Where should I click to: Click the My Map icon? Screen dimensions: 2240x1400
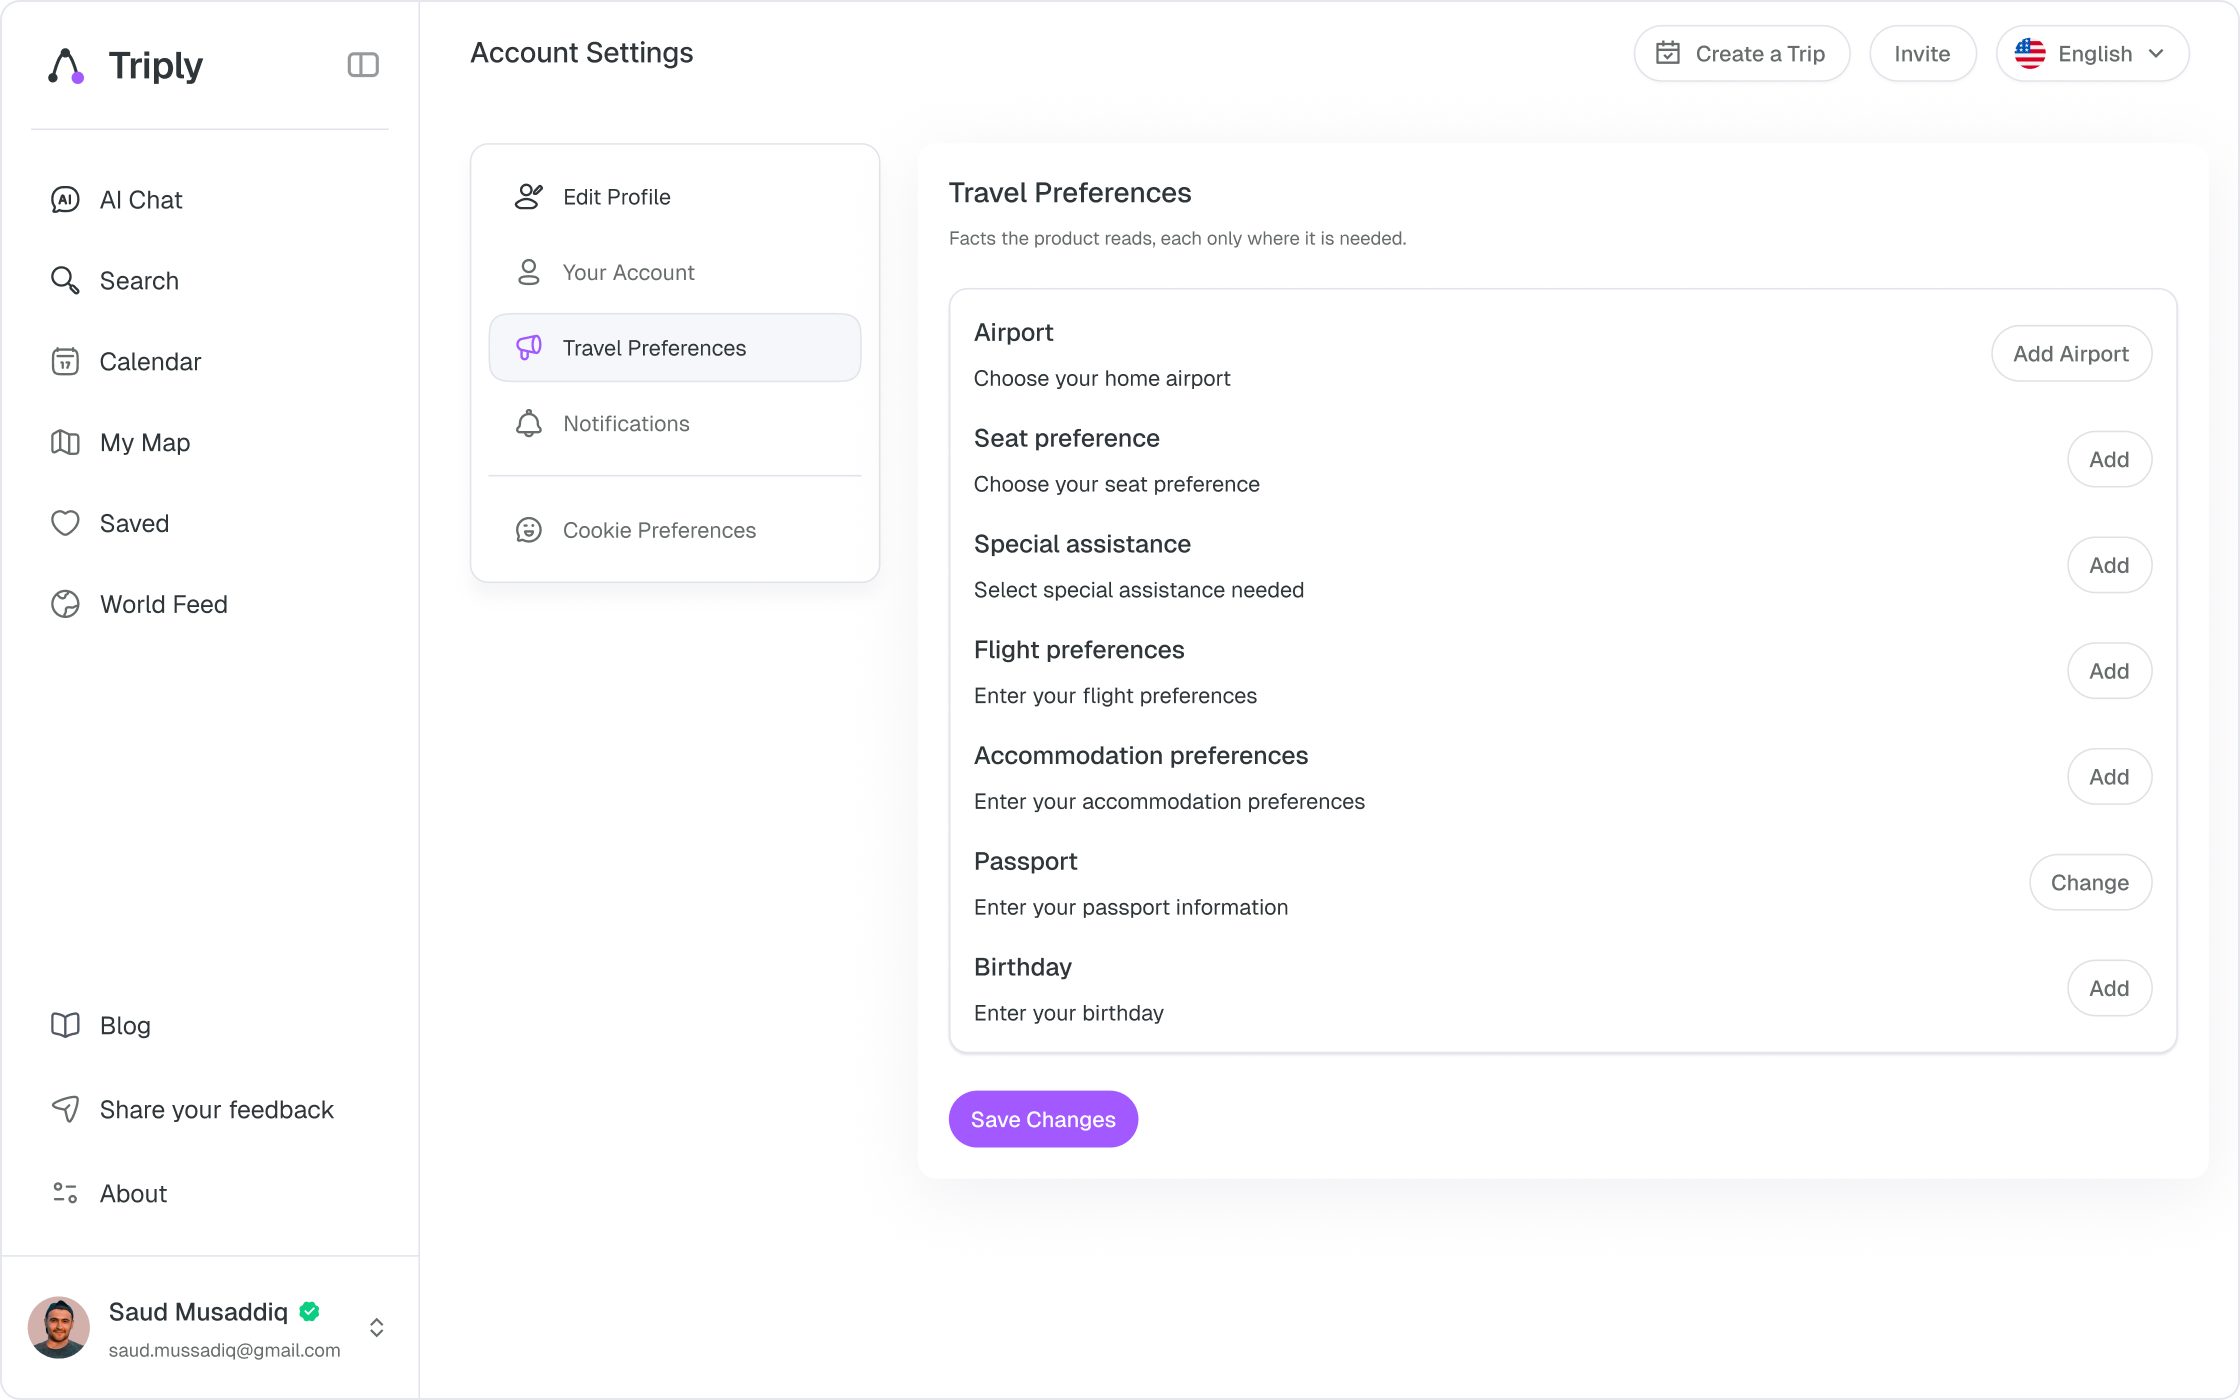point(65,443)
